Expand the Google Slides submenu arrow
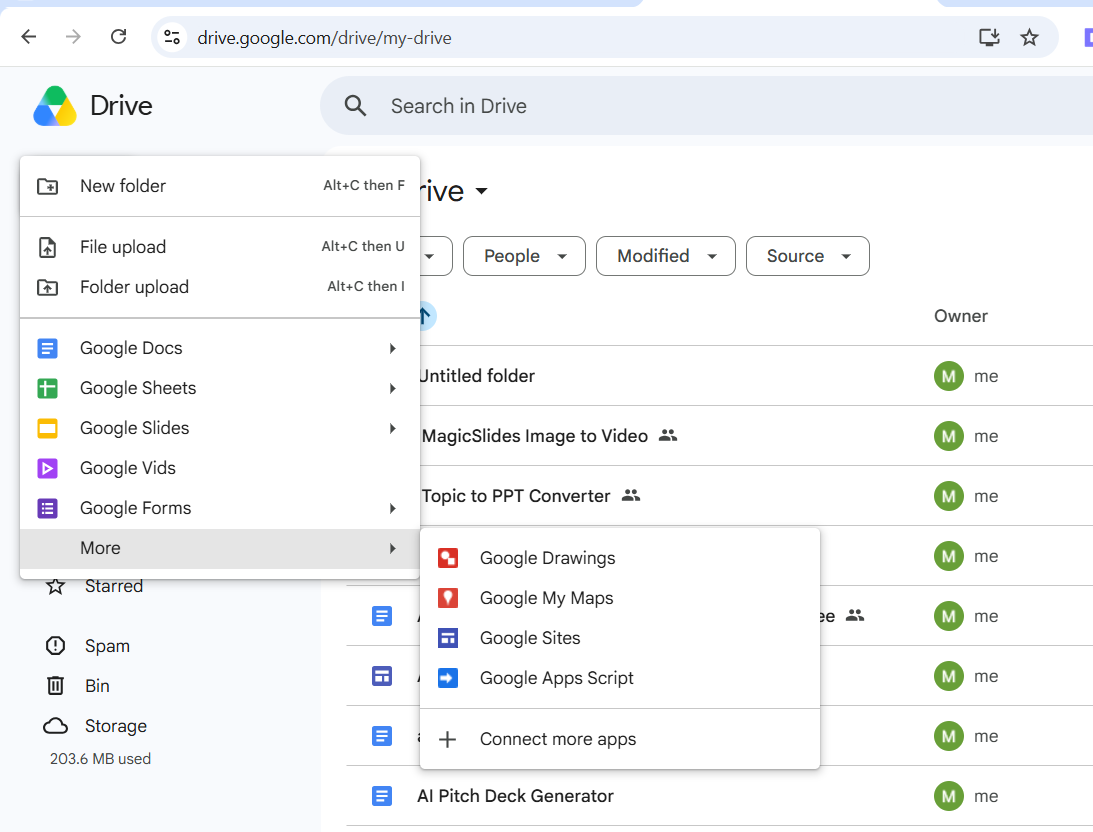Screen dimensions: 1093x832 [392, 428]
